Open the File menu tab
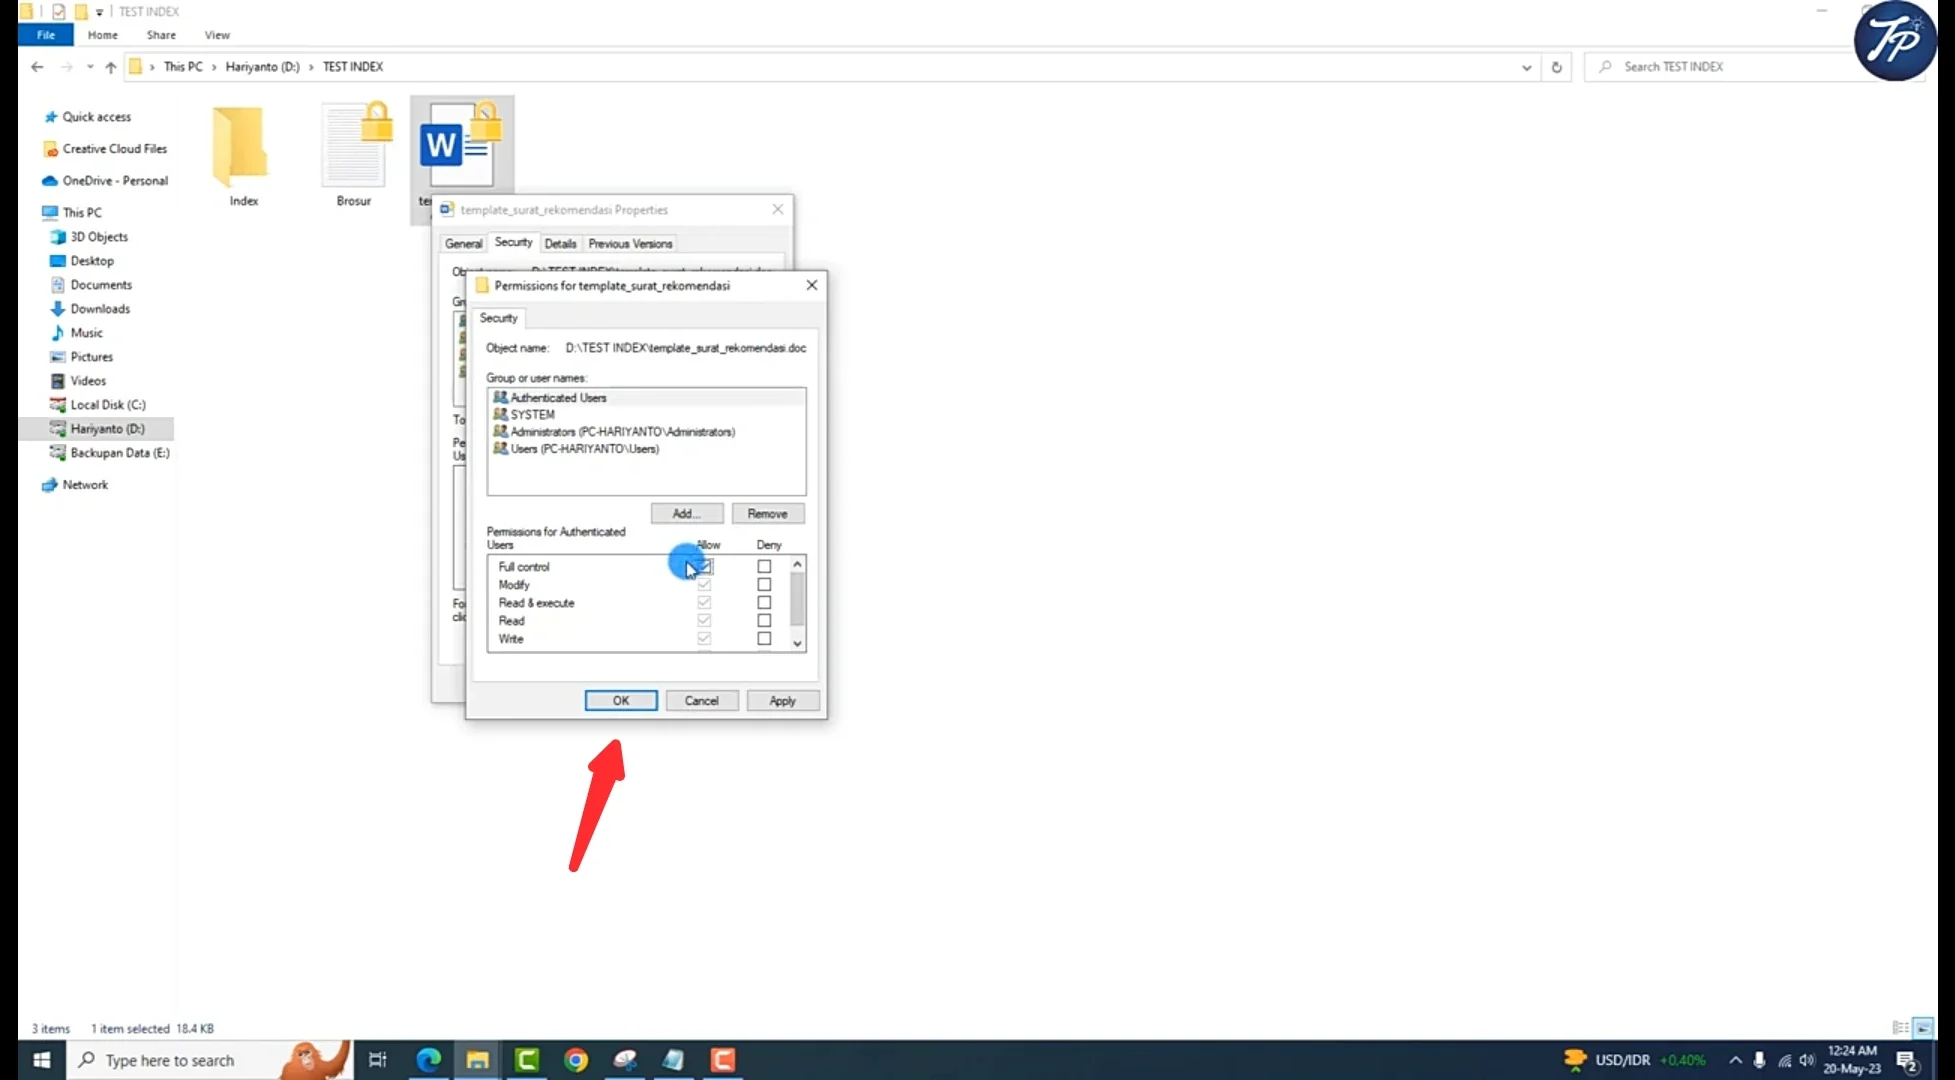 pos(46,35)
